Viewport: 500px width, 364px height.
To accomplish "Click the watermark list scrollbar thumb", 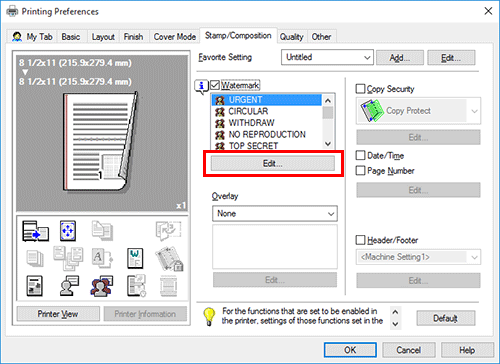I will coord(328,113).
